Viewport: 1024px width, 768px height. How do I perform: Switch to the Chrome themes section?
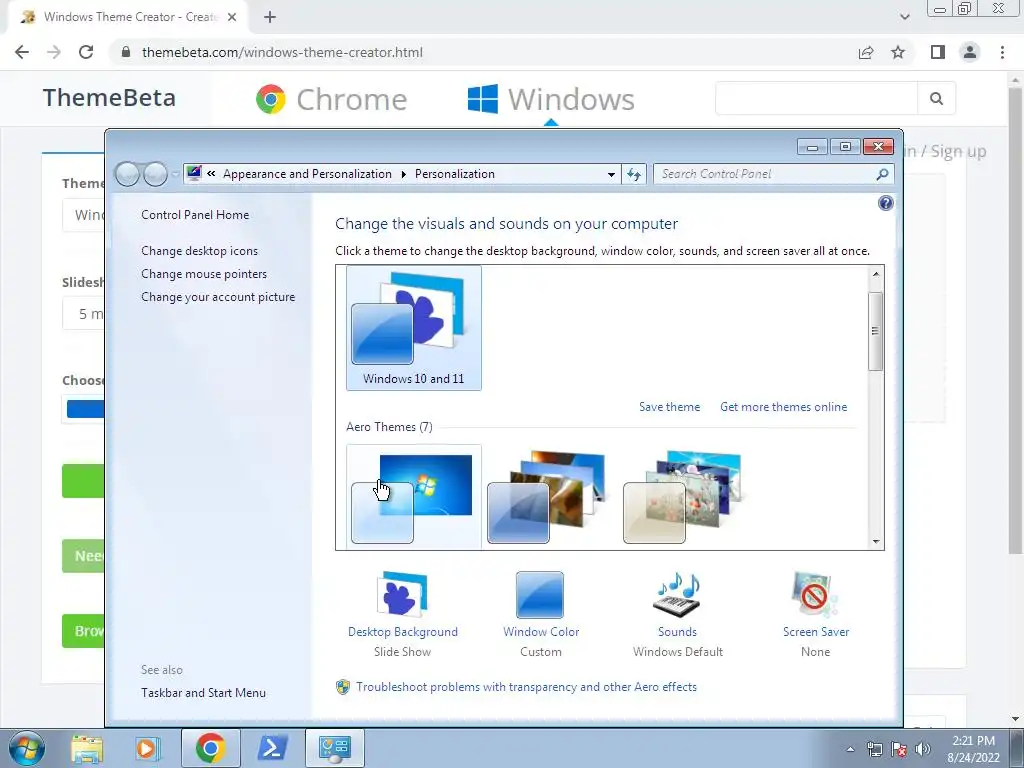click(331, 99)
